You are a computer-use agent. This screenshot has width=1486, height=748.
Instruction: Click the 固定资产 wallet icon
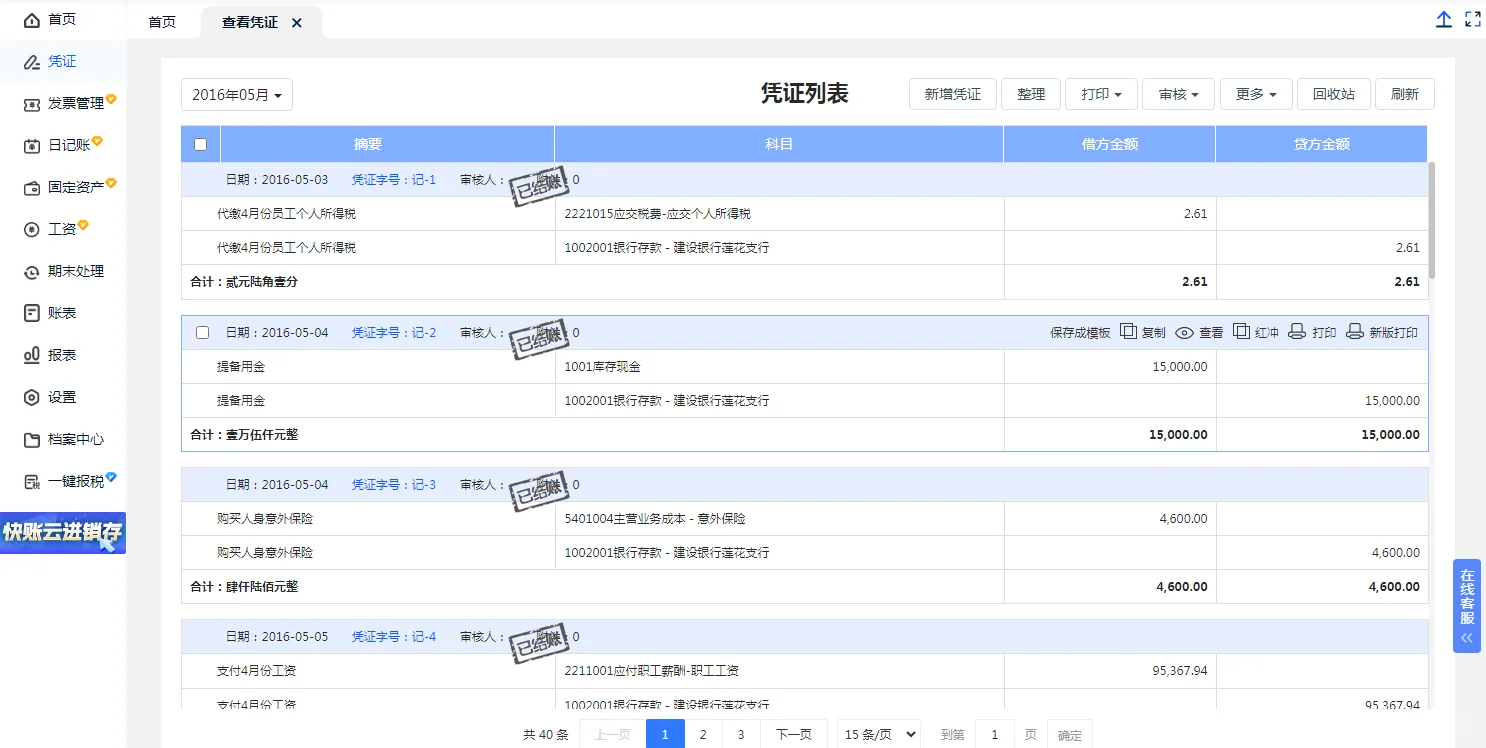click(32, 187)
